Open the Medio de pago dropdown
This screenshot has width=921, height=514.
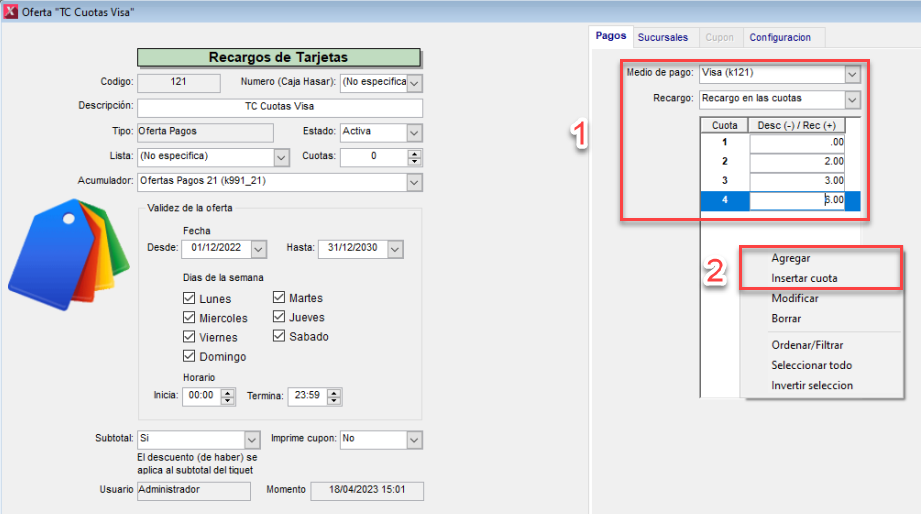(x=851, y=74)
